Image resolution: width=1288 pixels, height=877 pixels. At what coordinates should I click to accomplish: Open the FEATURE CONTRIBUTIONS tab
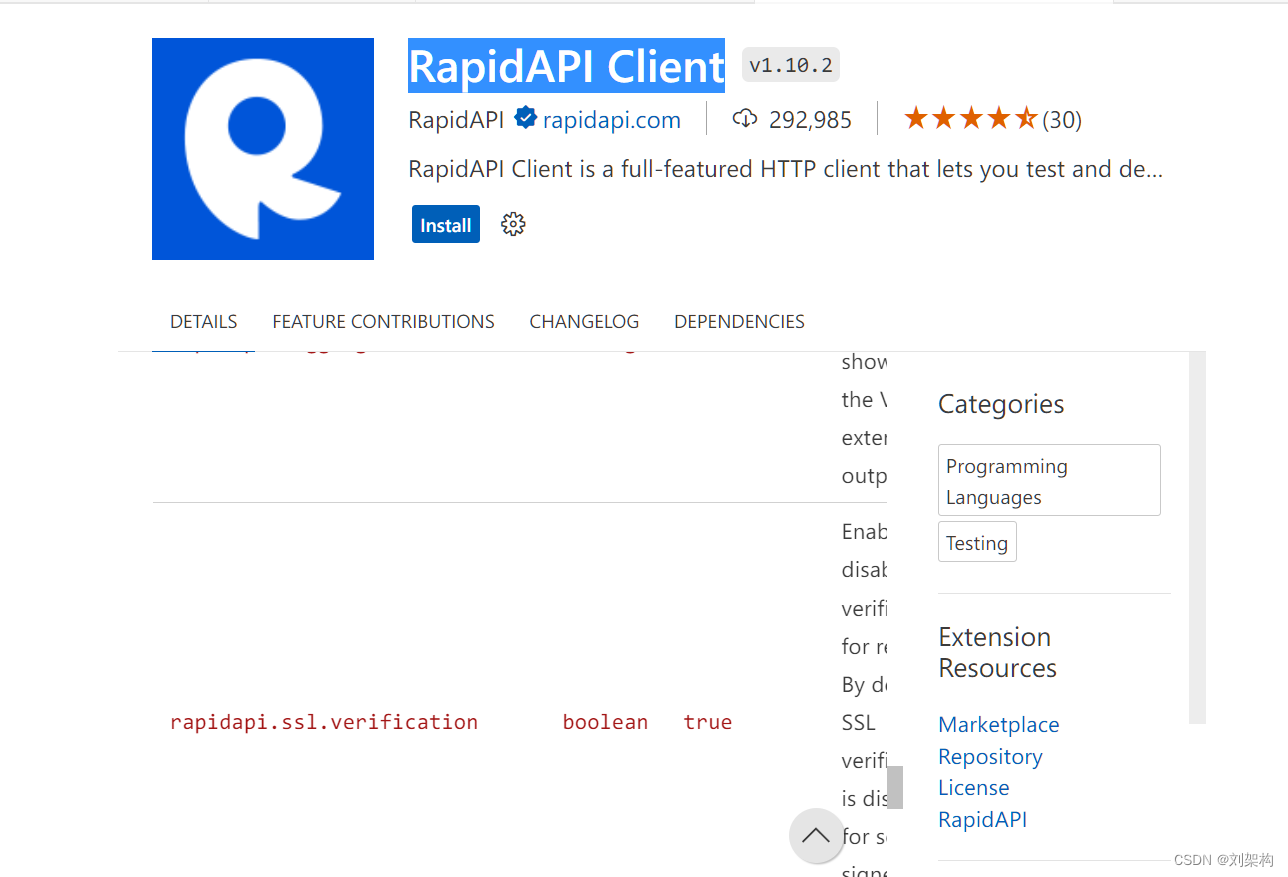pos(383,321)
